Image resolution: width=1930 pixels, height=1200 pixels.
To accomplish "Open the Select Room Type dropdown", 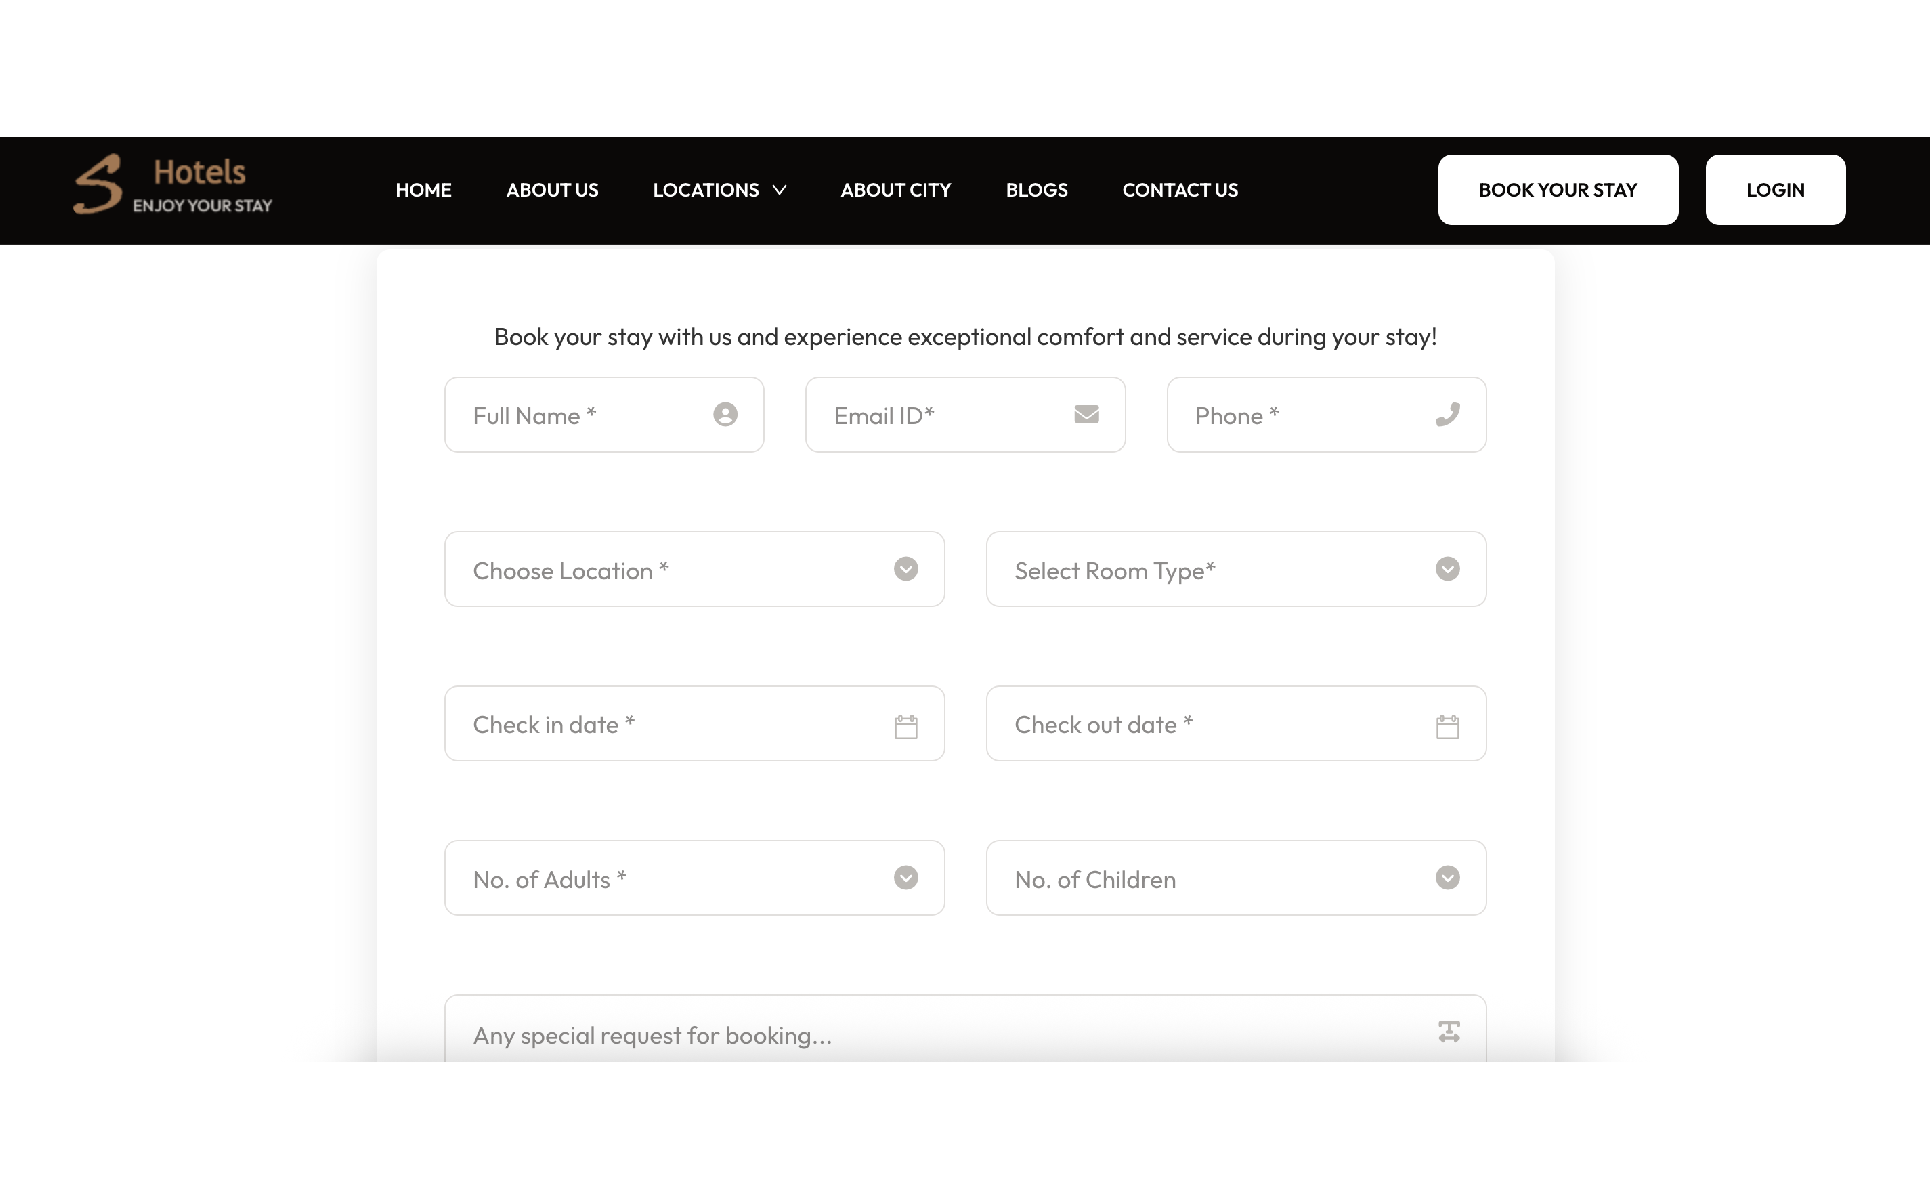I will [1235, 569].
